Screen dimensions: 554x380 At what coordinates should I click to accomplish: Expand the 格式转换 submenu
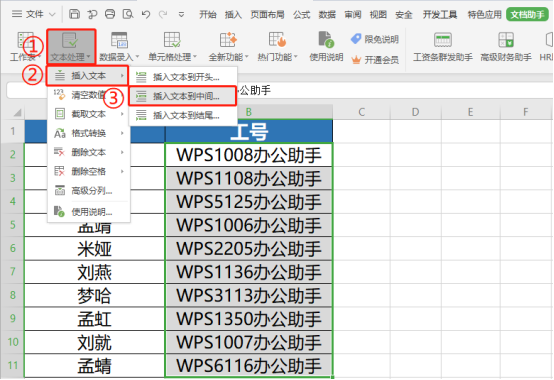click(x=89, y=133)
